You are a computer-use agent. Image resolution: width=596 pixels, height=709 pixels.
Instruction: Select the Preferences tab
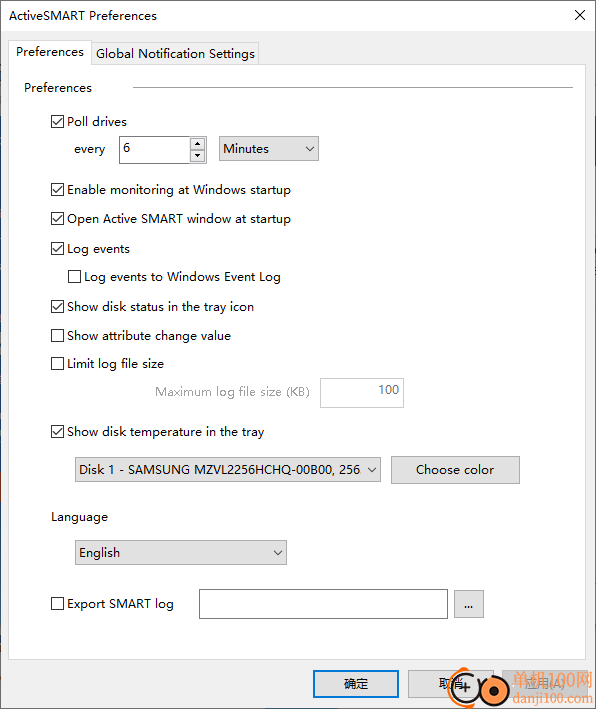click(50, 52)
